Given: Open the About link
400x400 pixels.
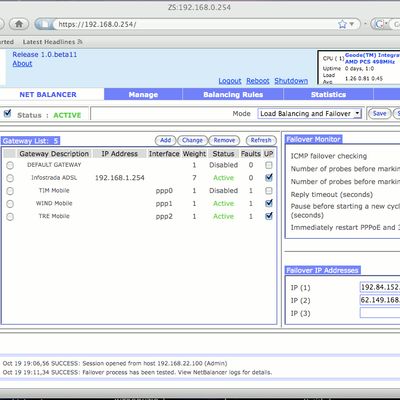Looking at the screenshot, I should point(22,63).
